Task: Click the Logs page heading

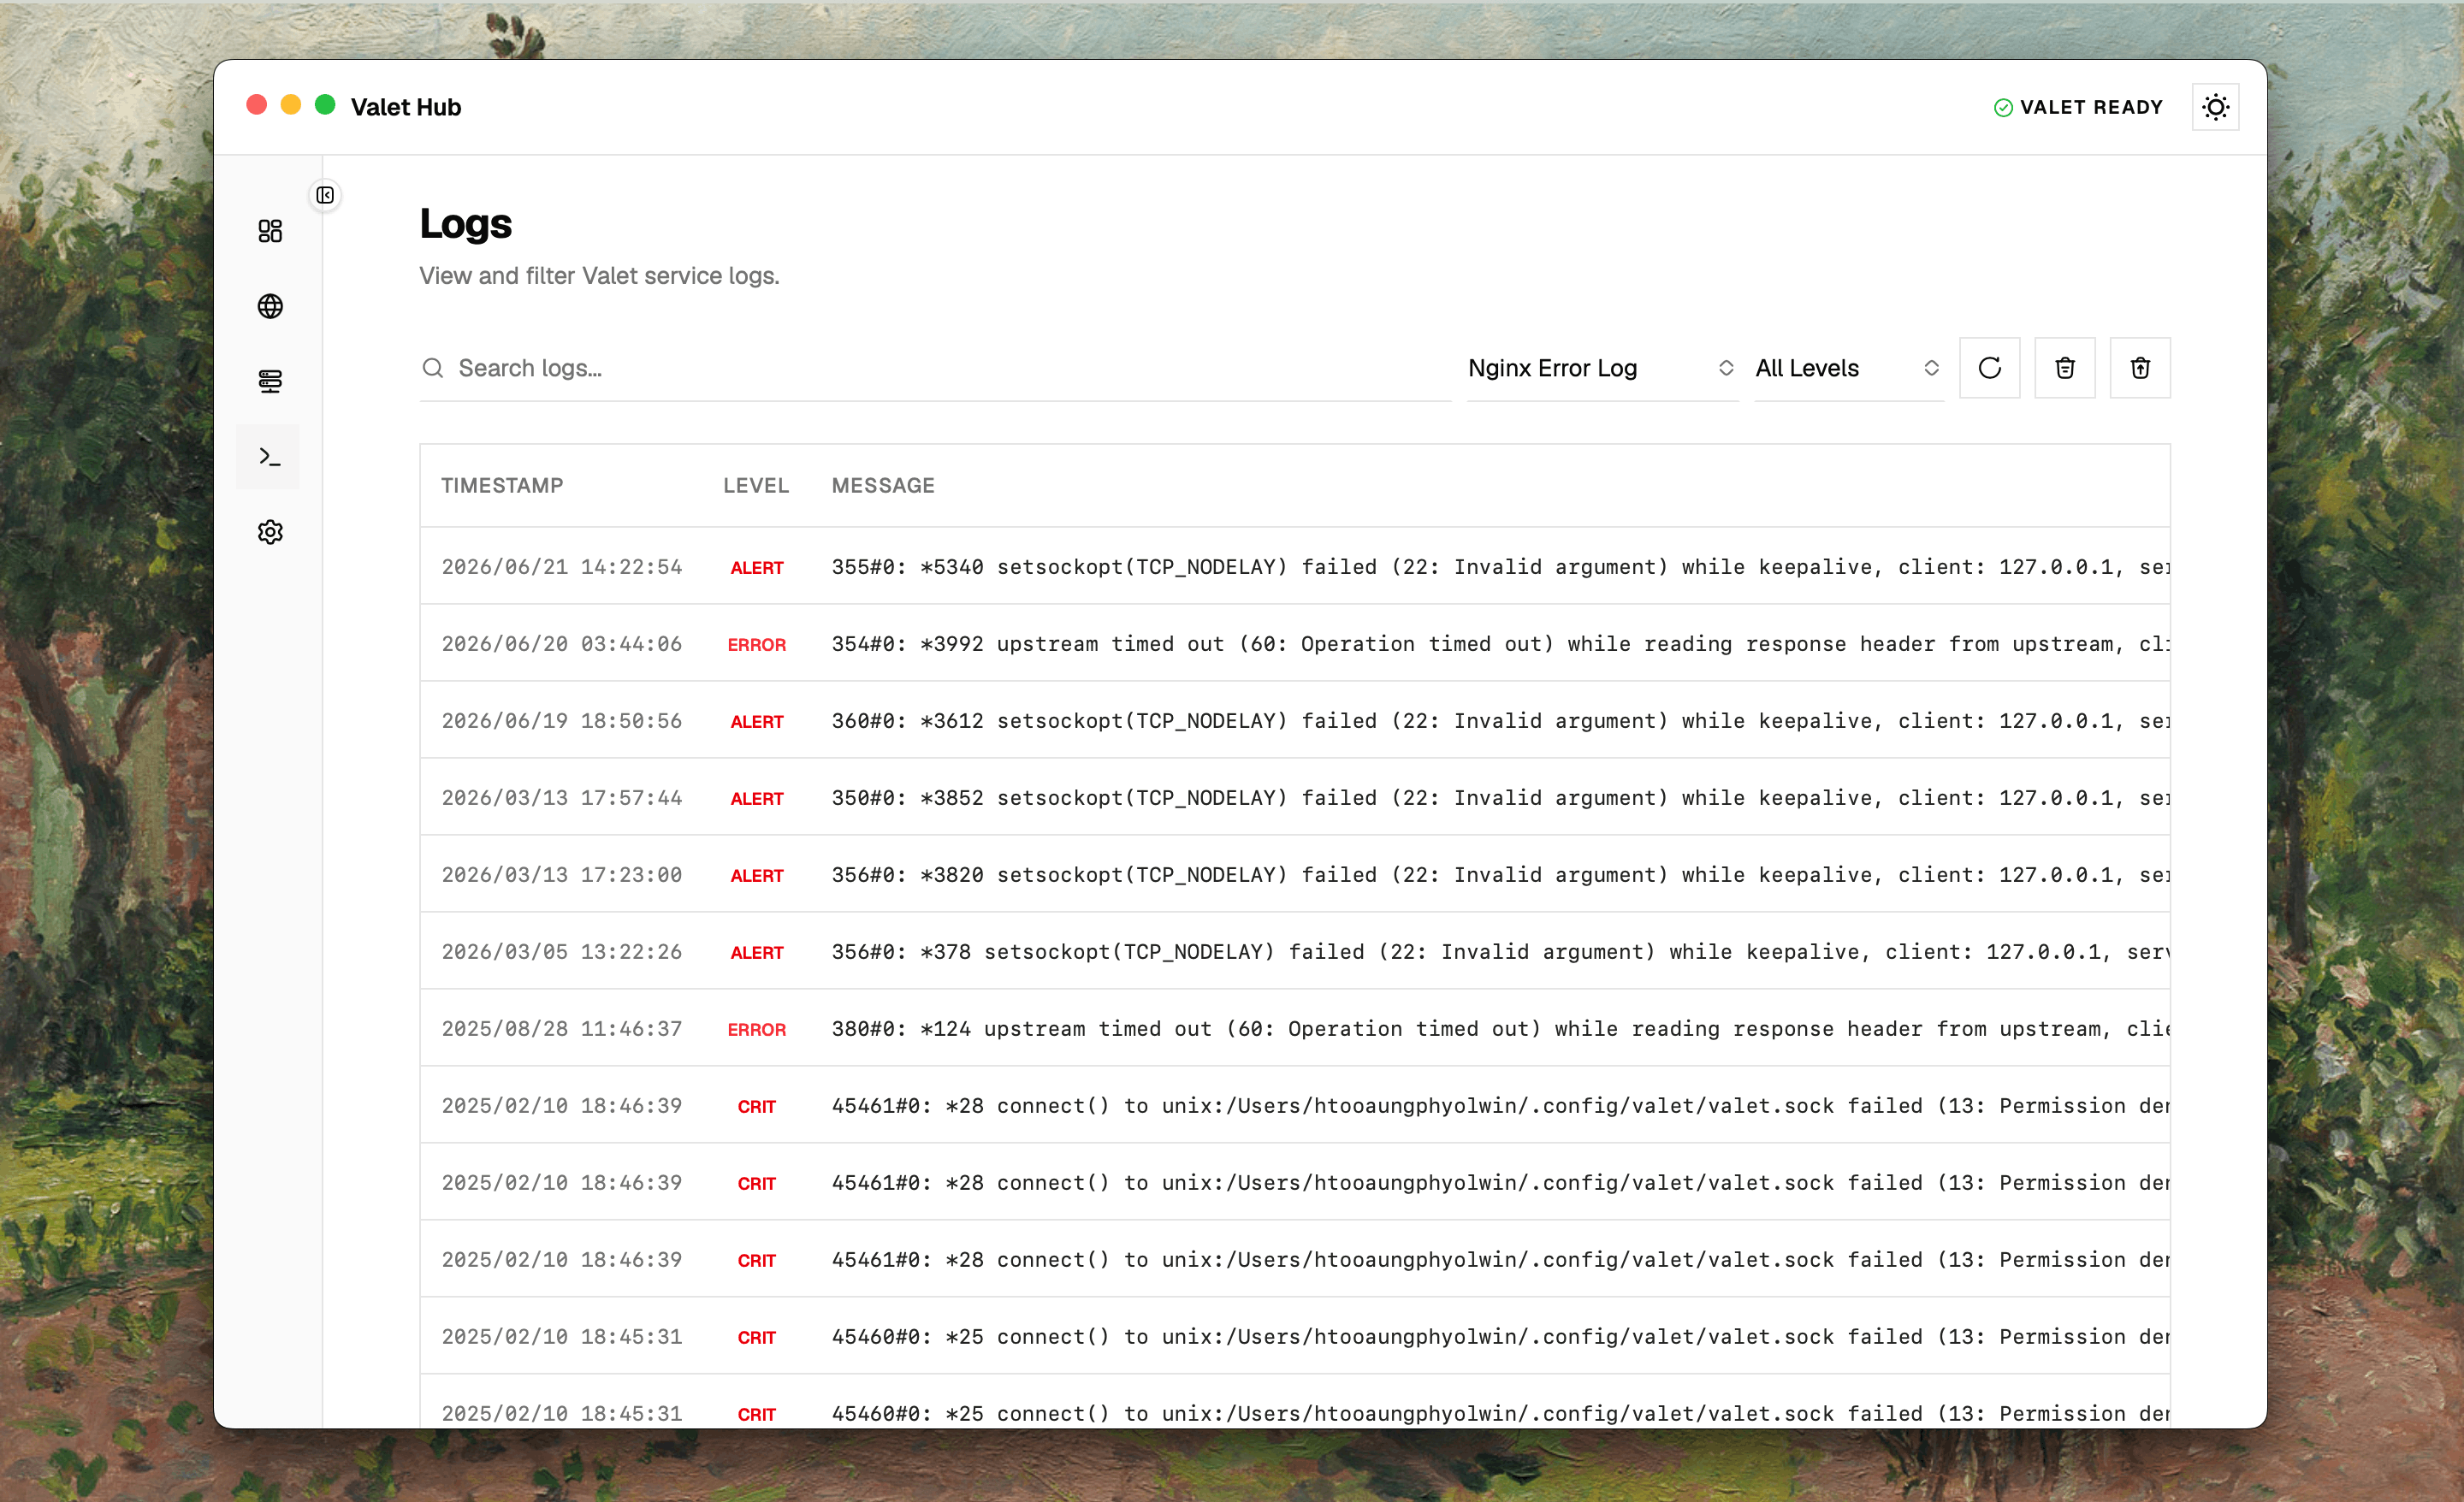Action: pyautogui.click(x=465, y=223)
